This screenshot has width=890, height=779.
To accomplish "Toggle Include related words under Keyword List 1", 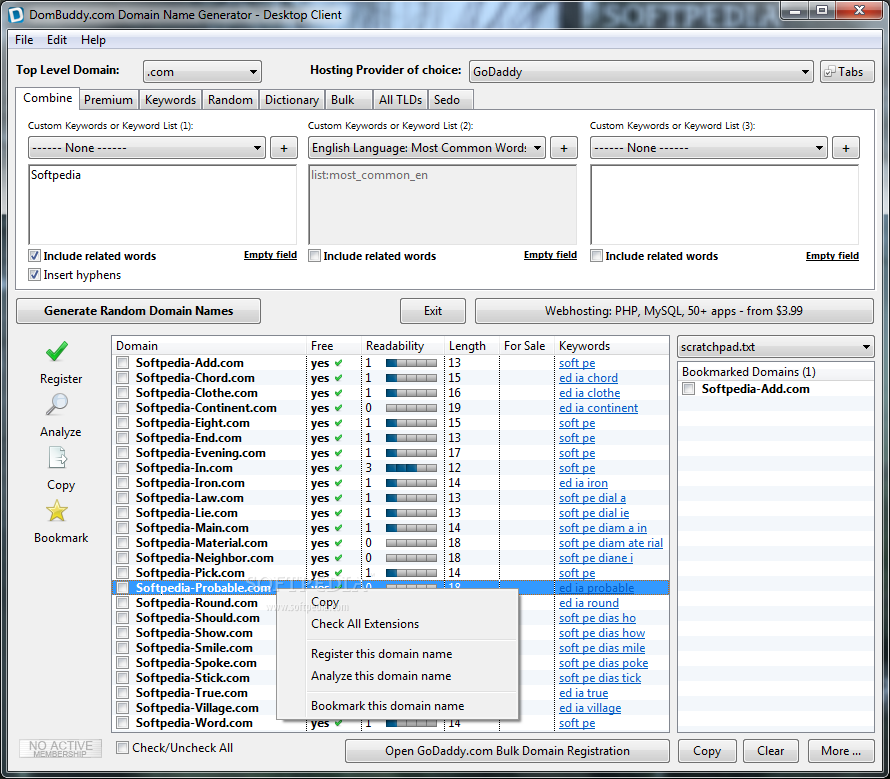I will click(x=35, y=256).
